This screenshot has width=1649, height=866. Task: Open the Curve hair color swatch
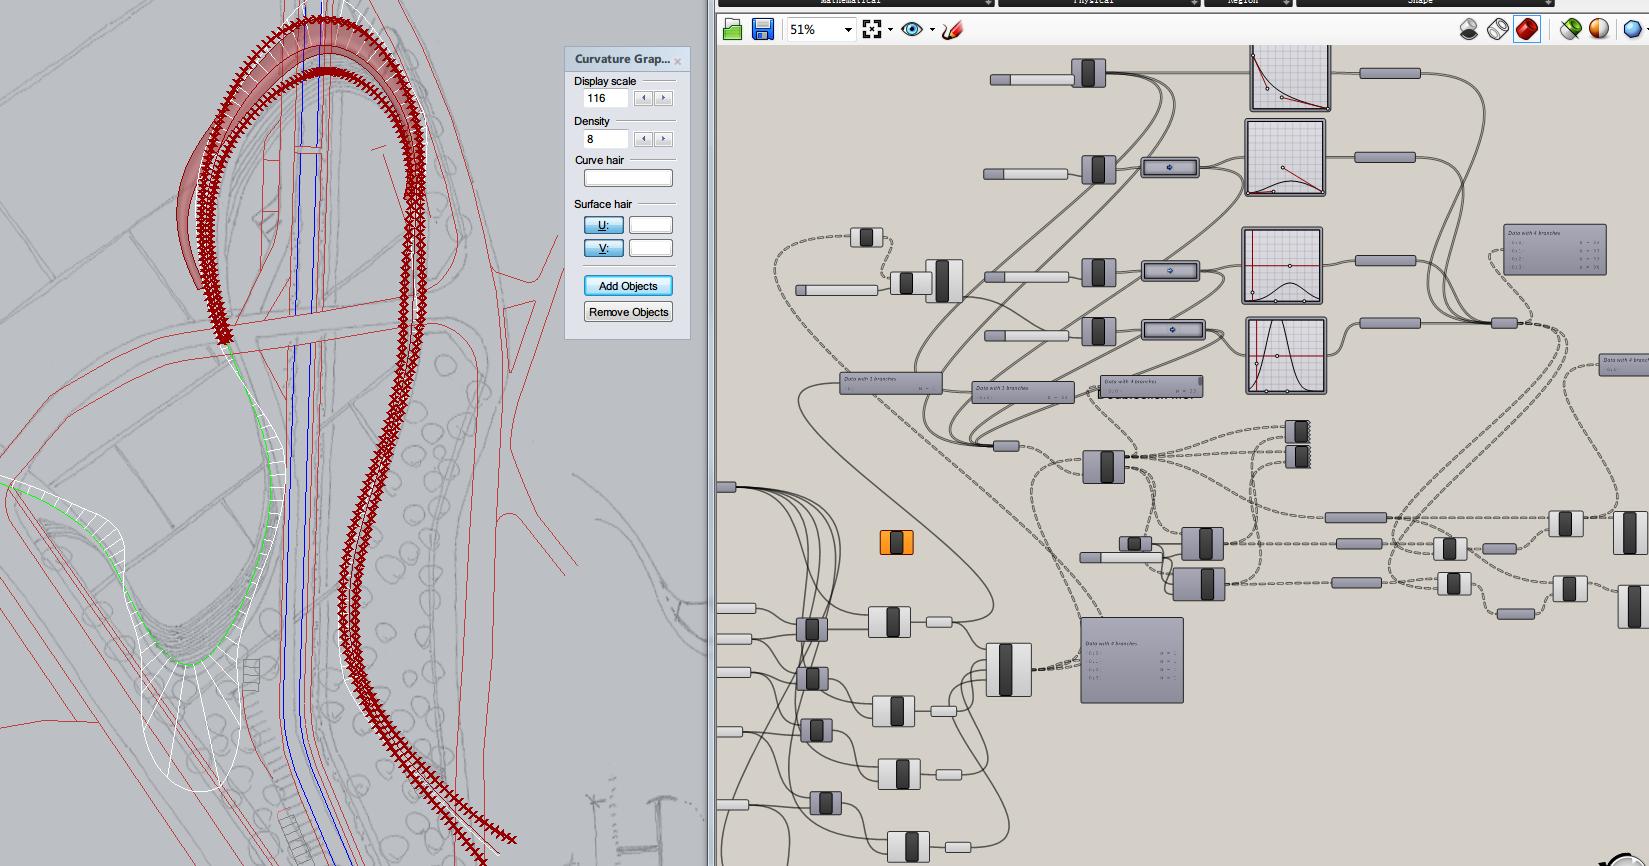point(628,178)
